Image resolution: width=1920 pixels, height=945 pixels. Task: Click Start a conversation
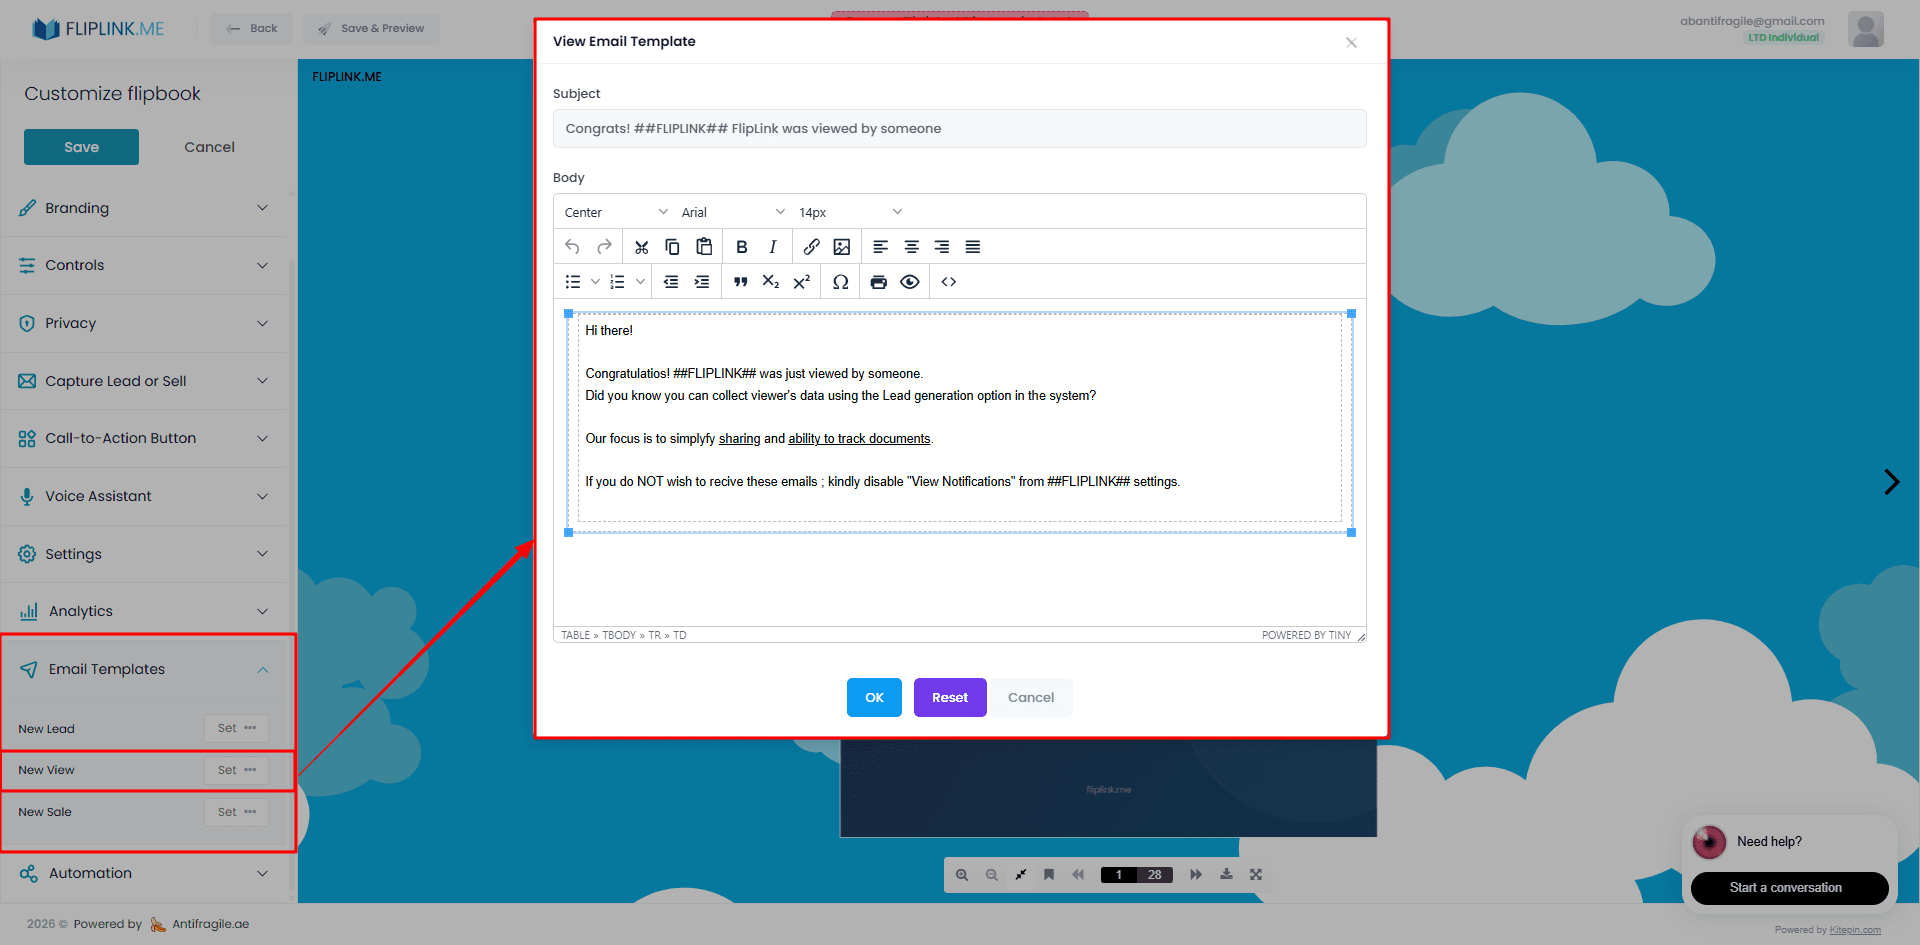point(1788,888)
